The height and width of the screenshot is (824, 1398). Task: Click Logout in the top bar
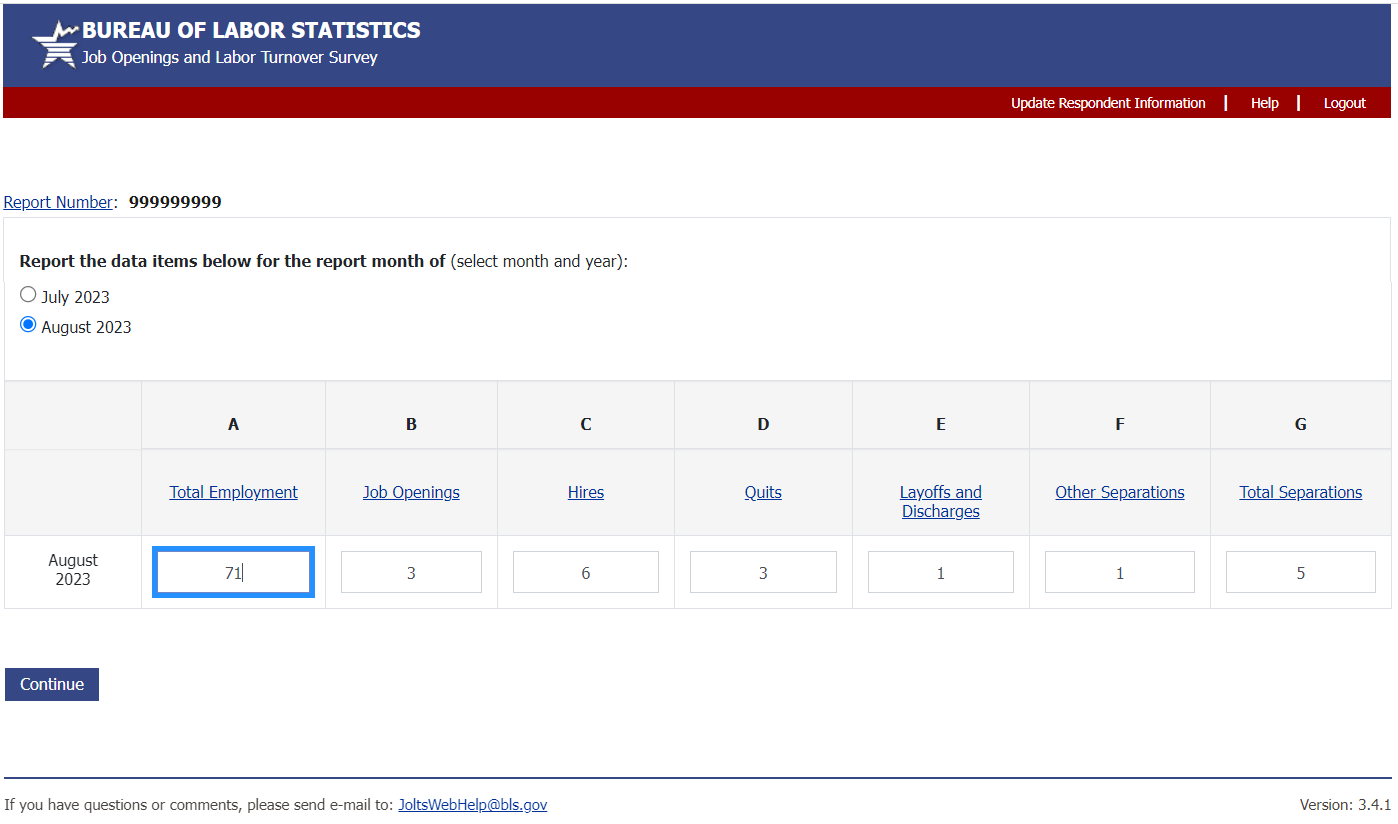pos(1344,103)
